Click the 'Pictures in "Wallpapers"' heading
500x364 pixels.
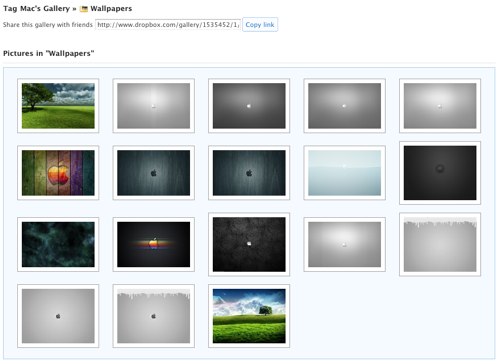(48, 53)
